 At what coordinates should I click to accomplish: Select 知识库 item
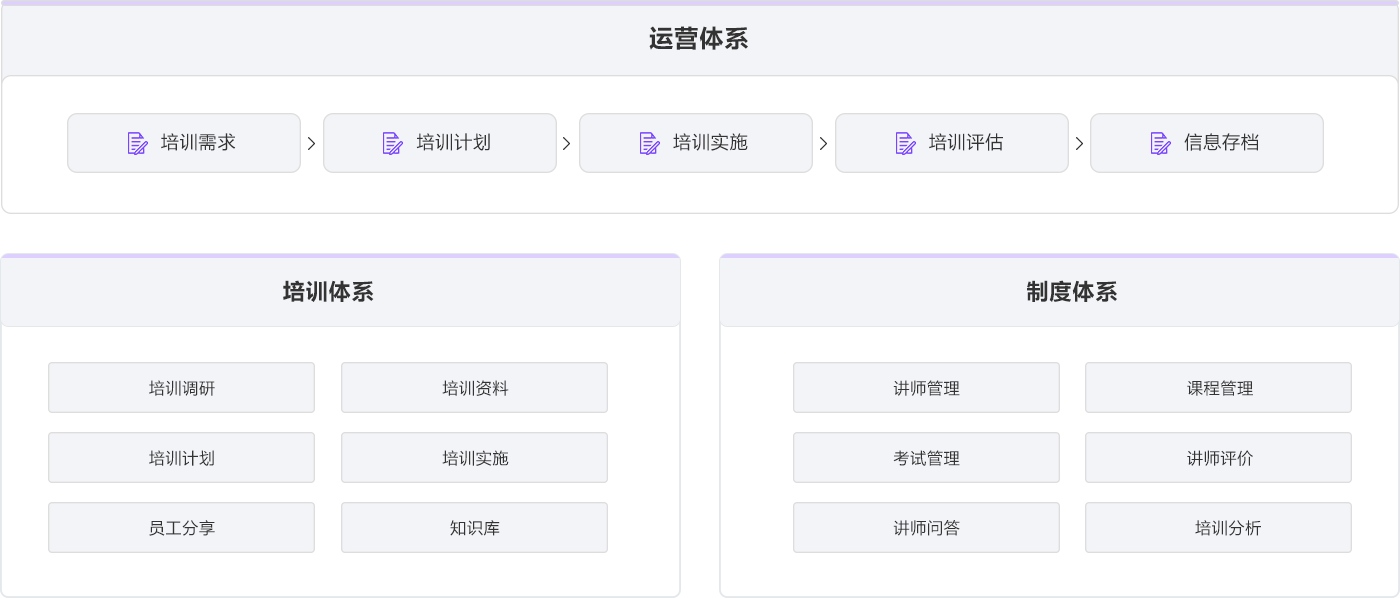[x=474, y=528]
